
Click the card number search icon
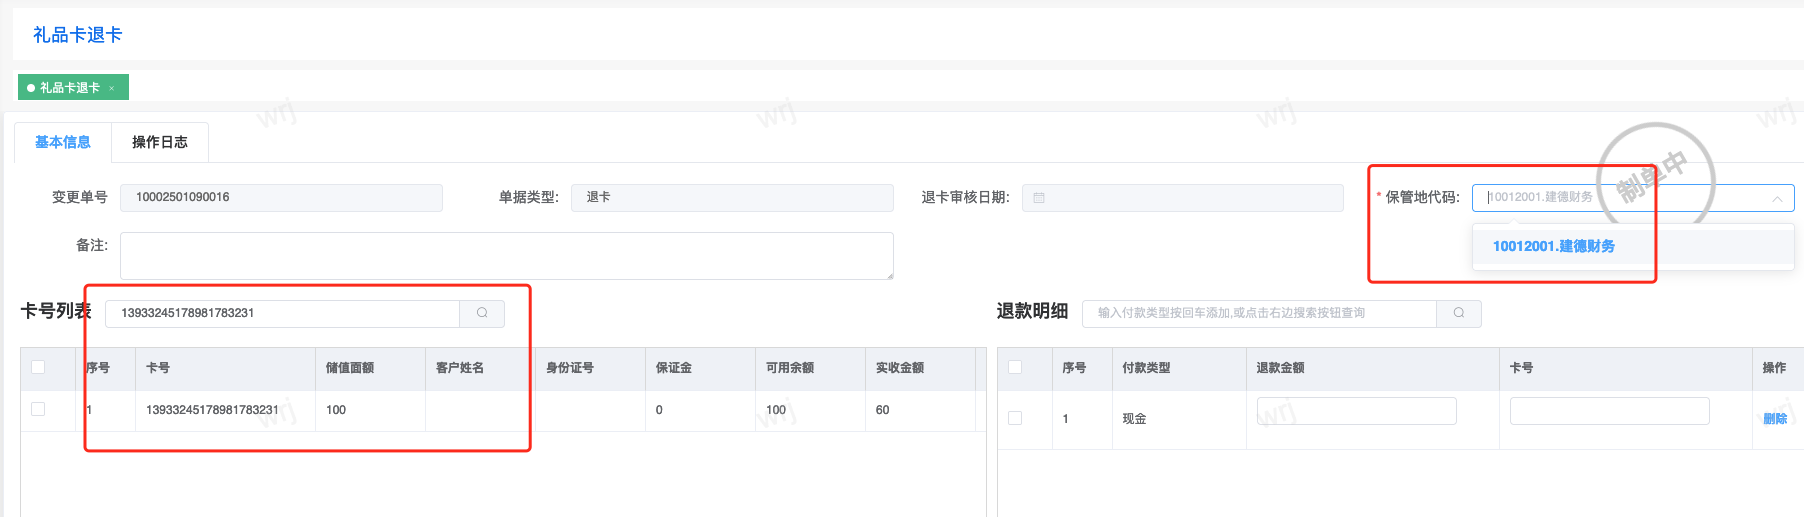[482, 313]
